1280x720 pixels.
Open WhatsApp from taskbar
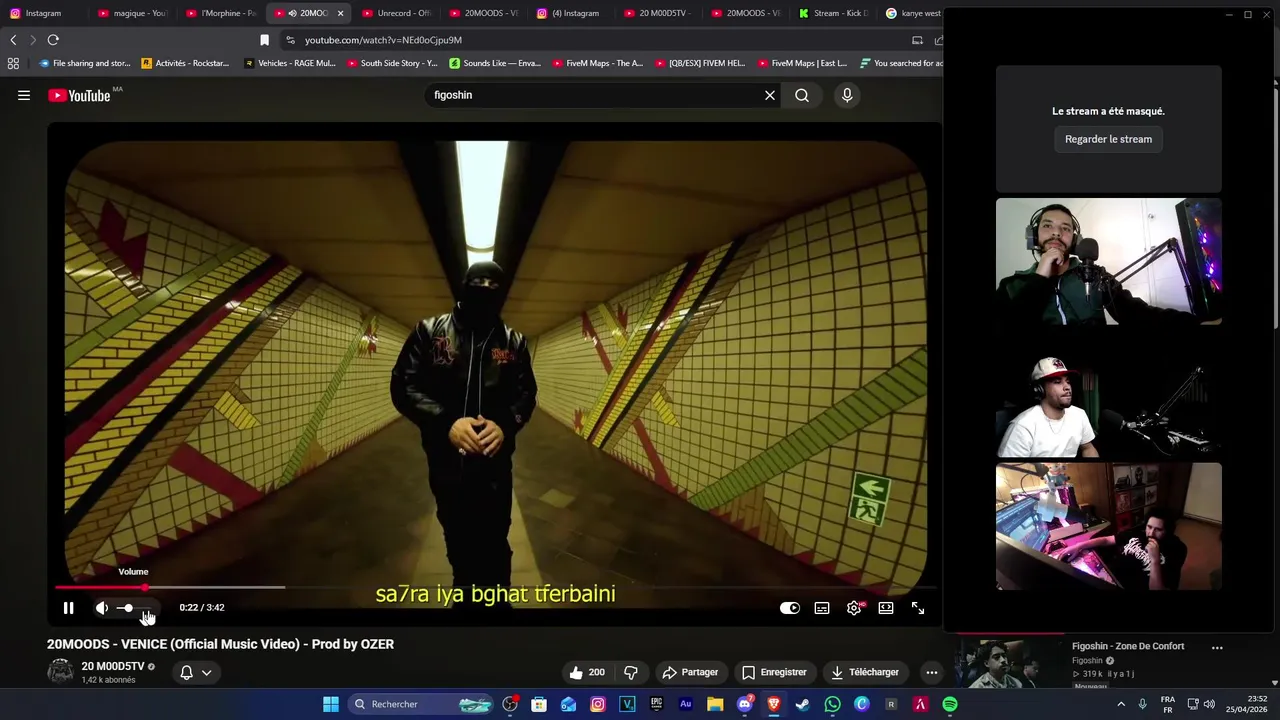tap(832, 704)
